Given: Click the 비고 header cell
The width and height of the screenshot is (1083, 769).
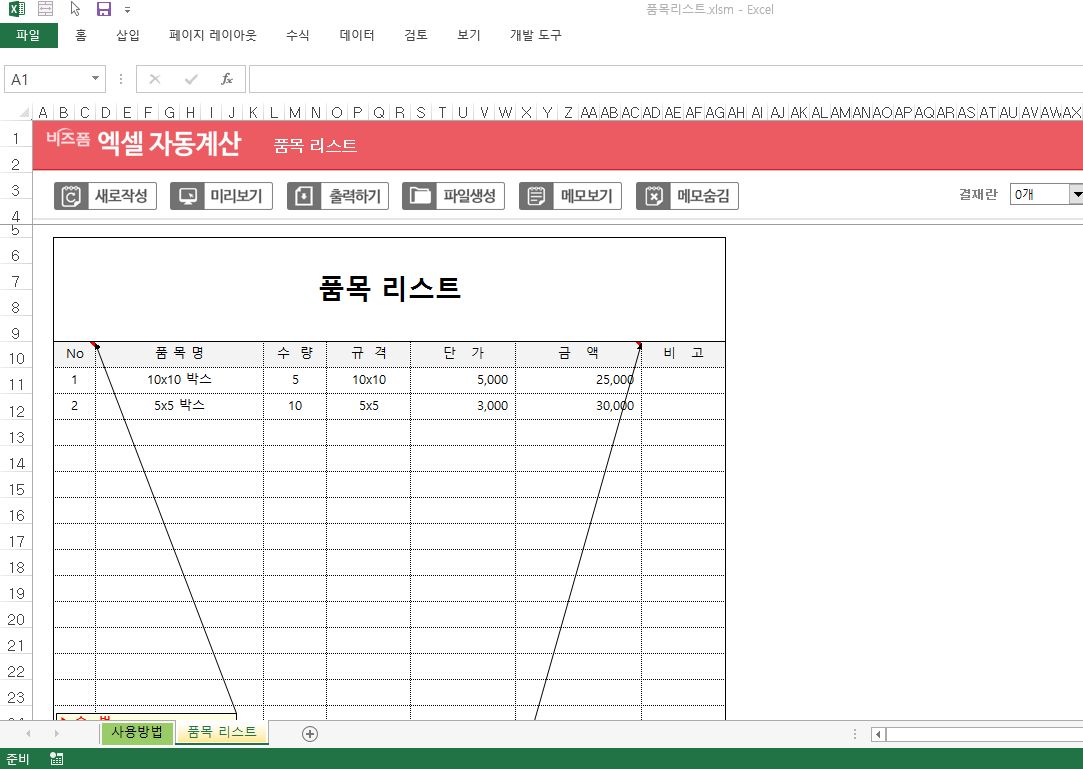Looking at the screenshot, I should 683,354.
